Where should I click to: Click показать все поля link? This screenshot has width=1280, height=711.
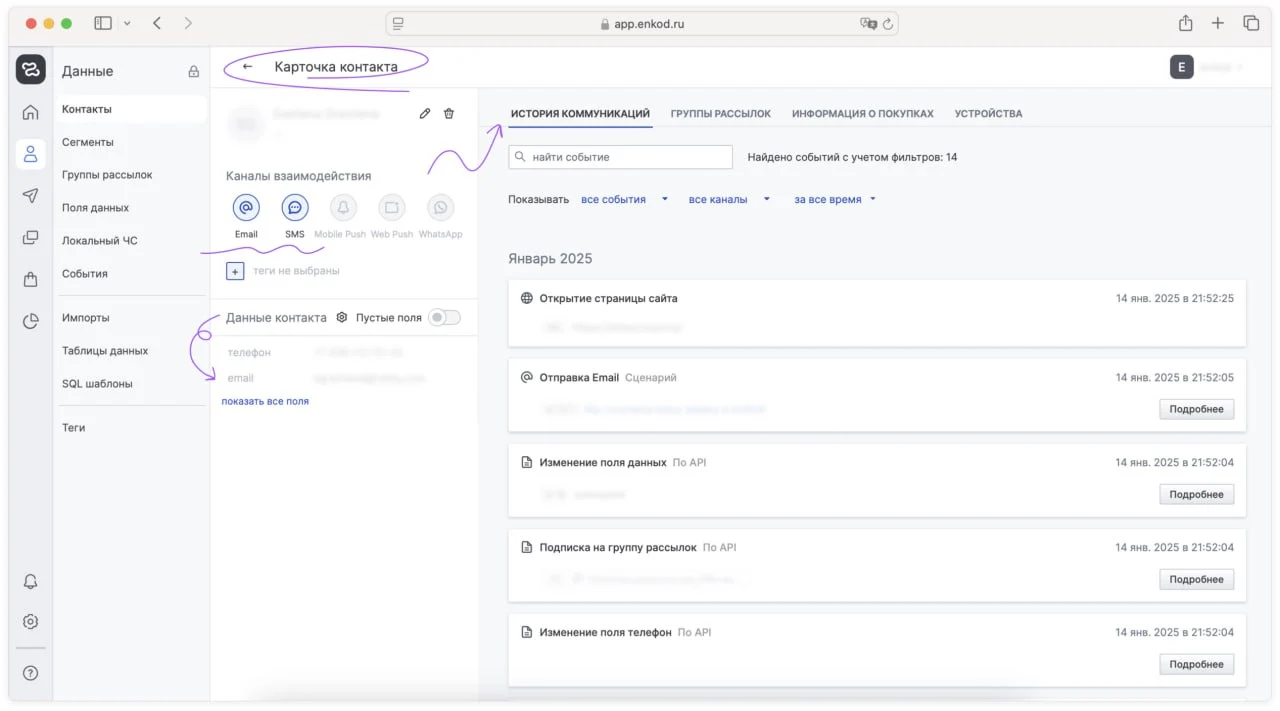point(265,401)
